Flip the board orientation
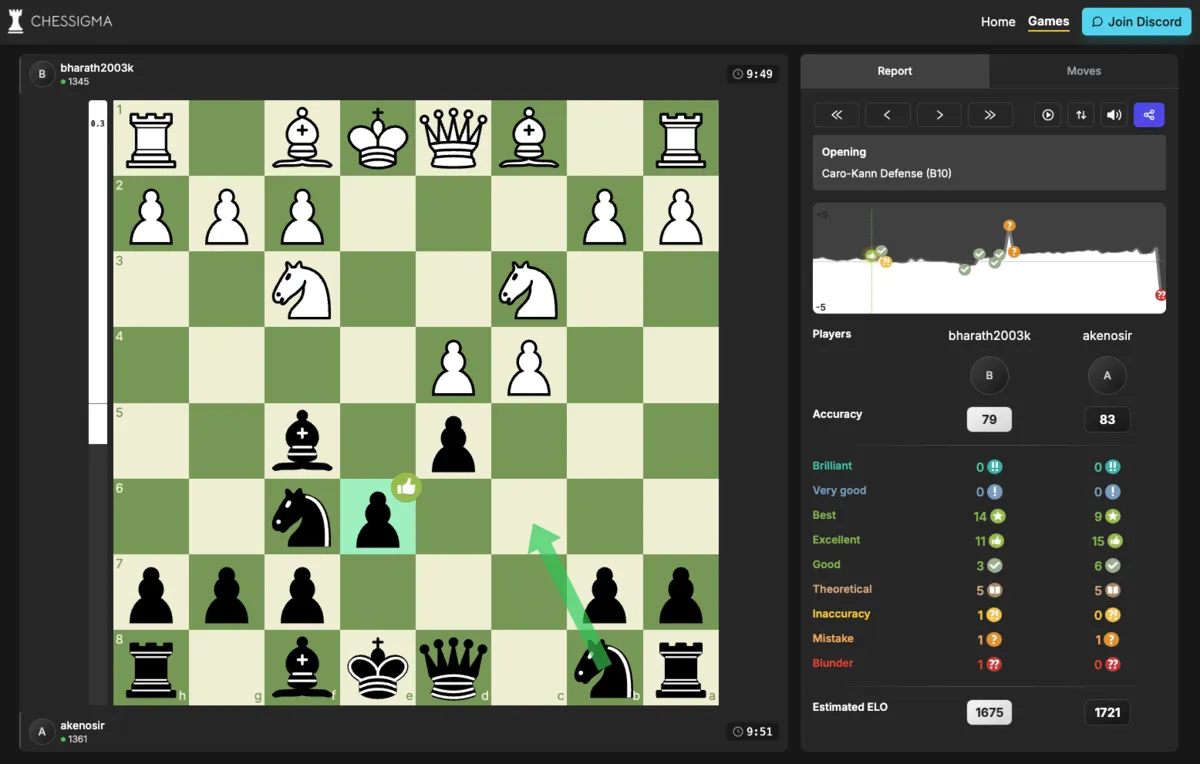 (1081, 115)
